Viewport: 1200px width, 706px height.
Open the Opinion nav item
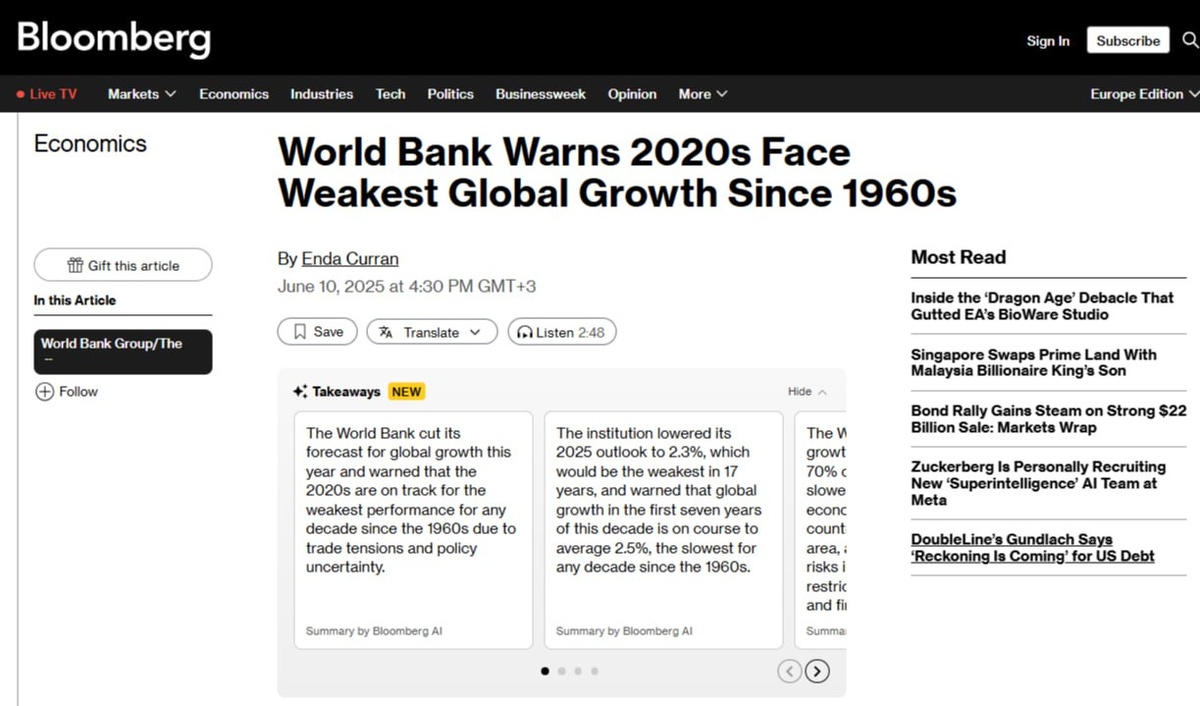[x=632, y=94]
